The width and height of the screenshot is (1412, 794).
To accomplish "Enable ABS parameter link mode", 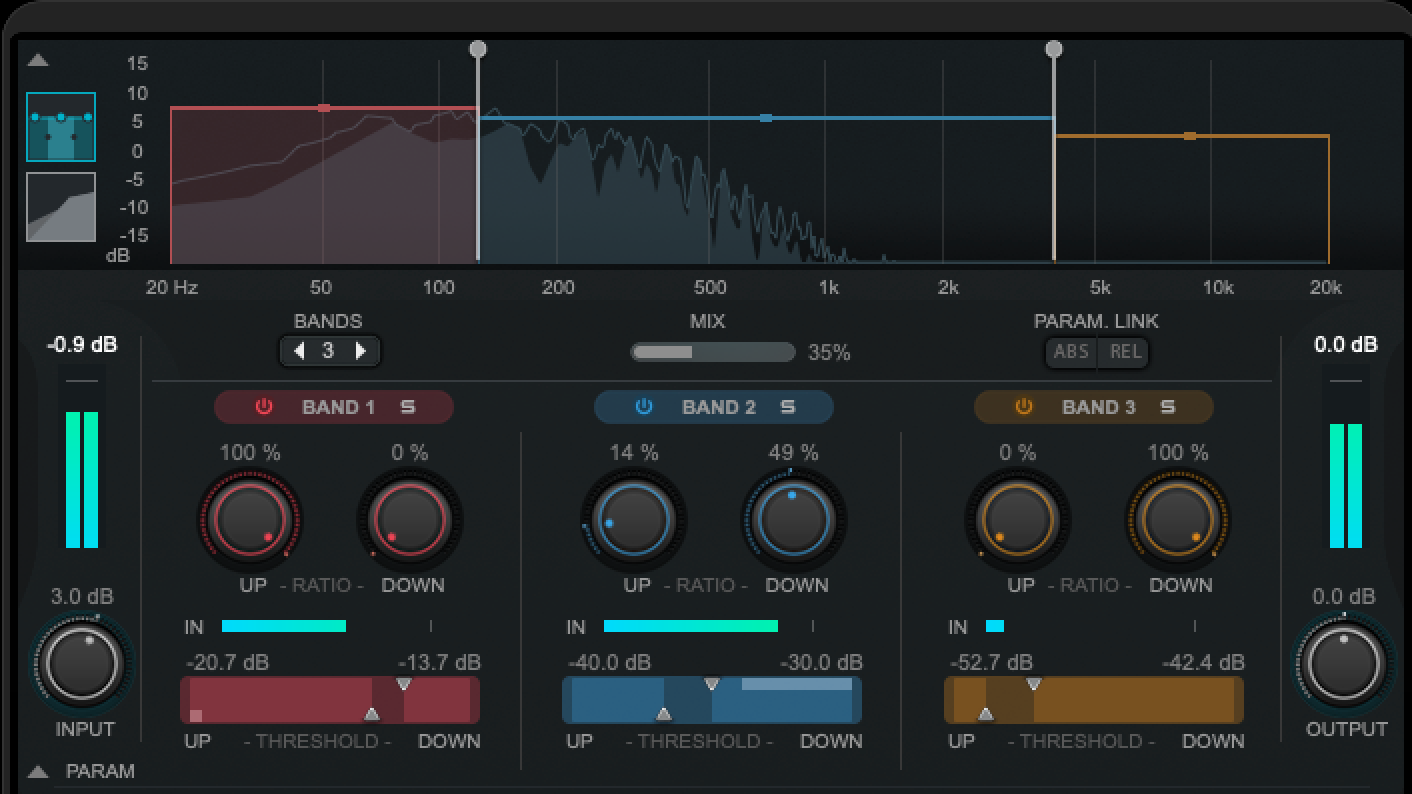I will pyautogui.click(x=1071, y=352).
